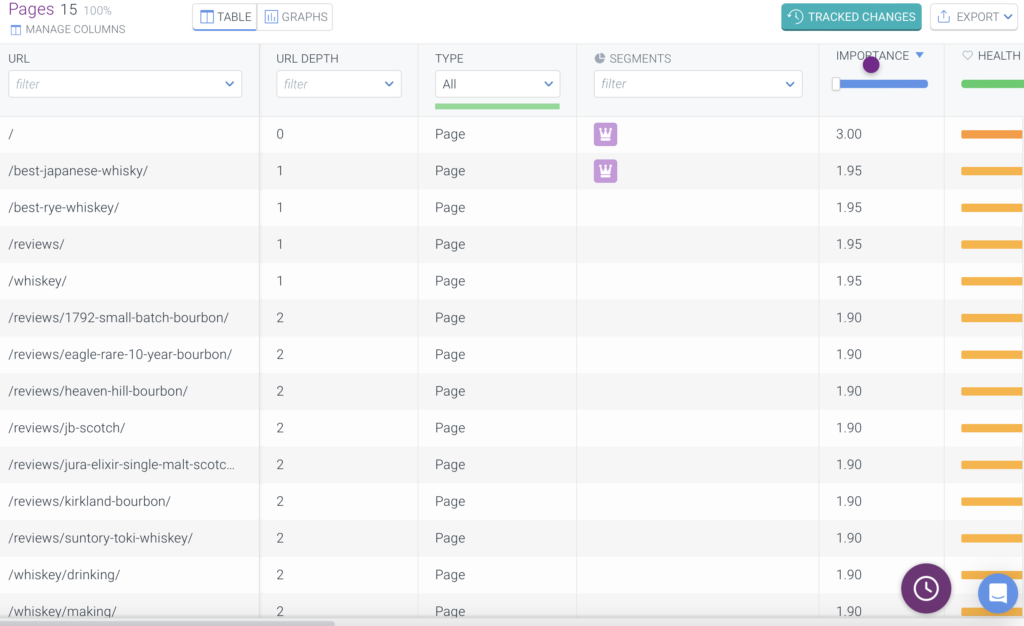Select the /reviews/eagle-rare-10-year-bourbon/ URL
The width and height of the screenshot is (1024, 626).
tap(120, 354)
